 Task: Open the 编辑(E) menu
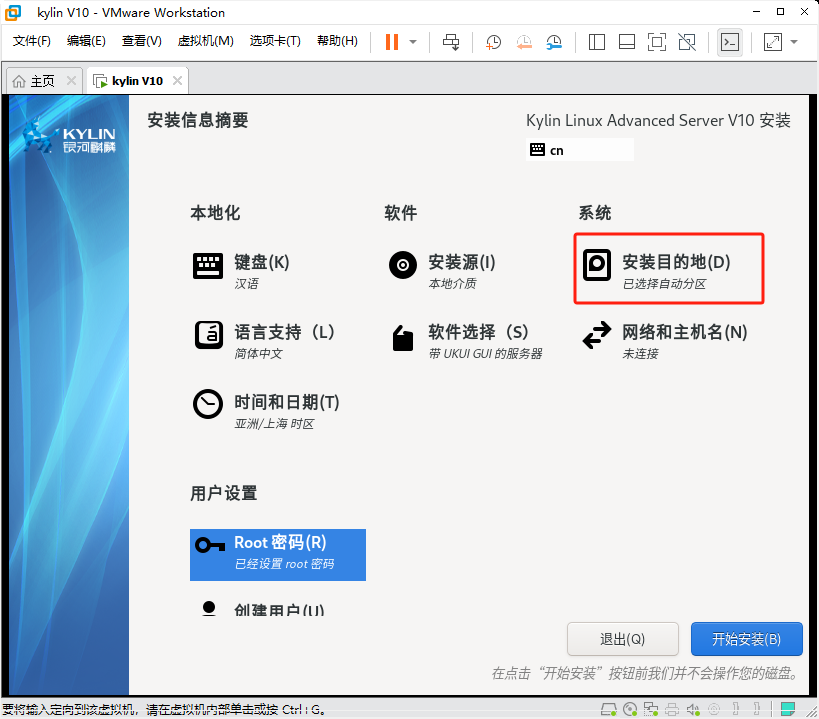86,41
